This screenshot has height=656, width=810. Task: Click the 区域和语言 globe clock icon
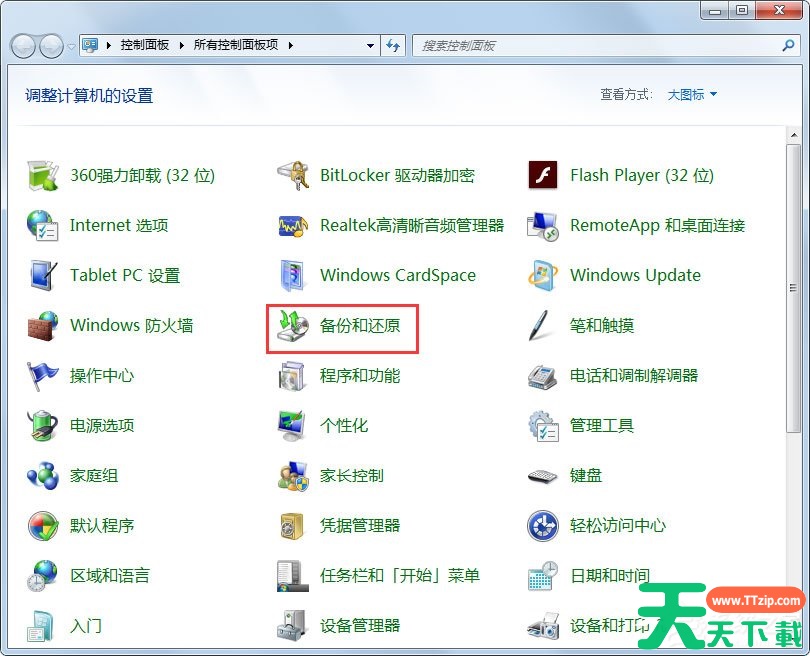[42, 576]
